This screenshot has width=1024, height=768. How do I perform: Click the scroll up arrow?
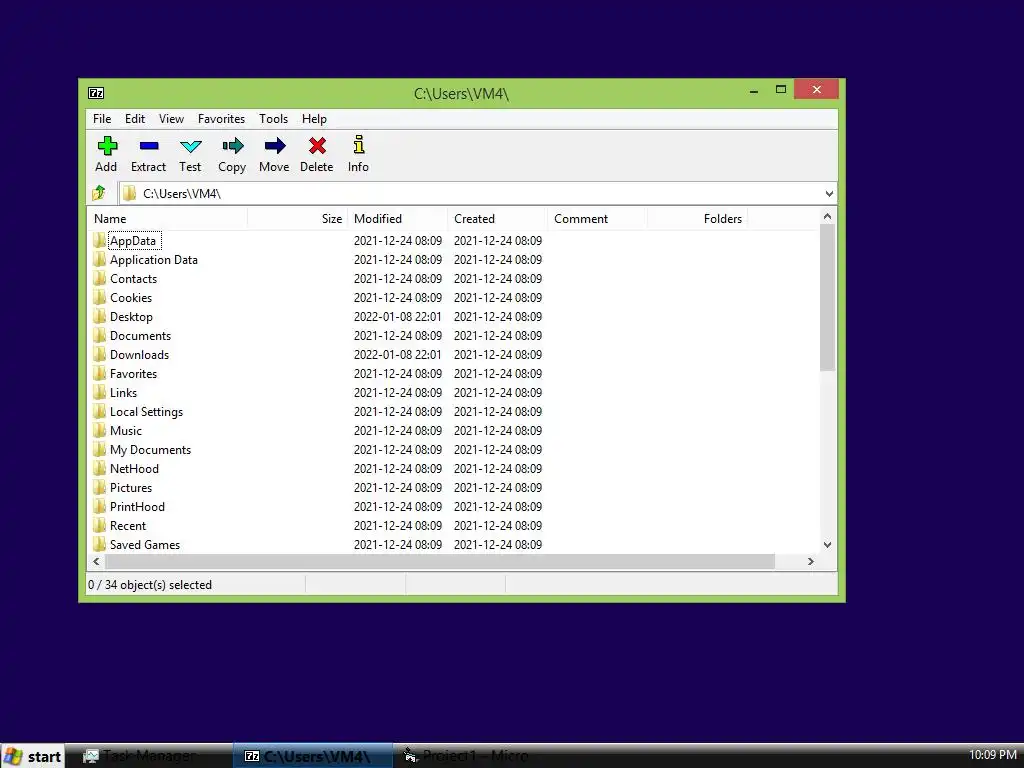click(827, 216)
